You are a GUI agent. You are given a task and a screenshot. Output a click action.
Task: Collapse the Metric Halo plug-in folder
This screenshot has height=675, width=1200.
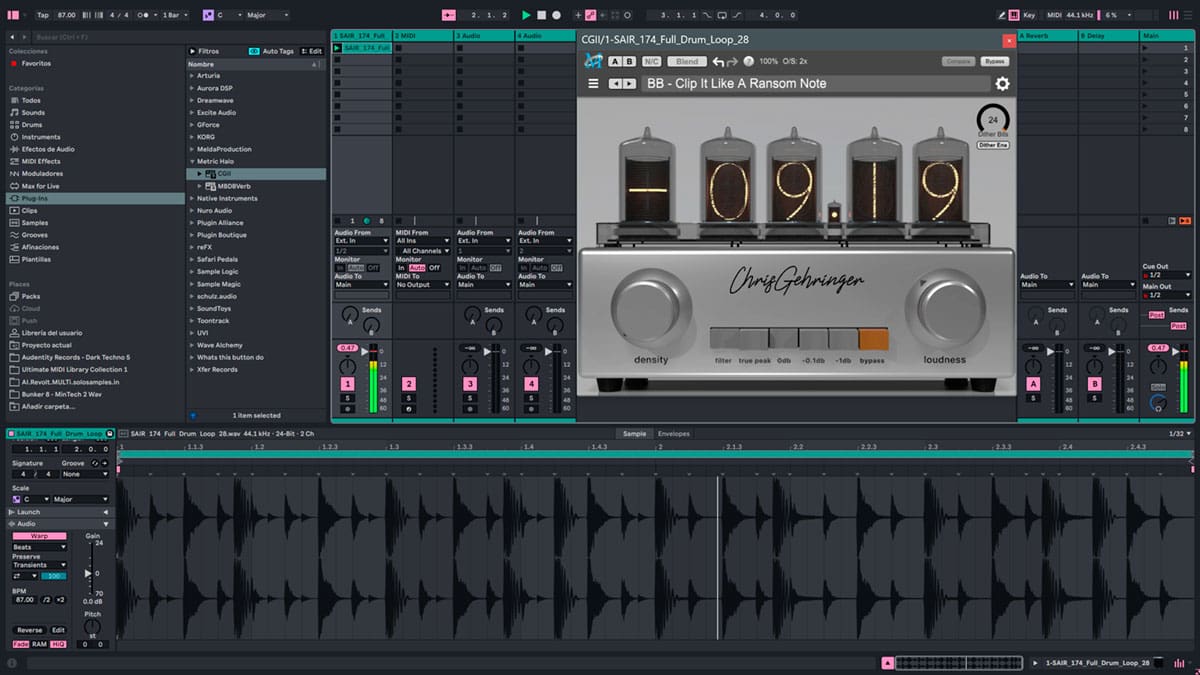[192, 161]
